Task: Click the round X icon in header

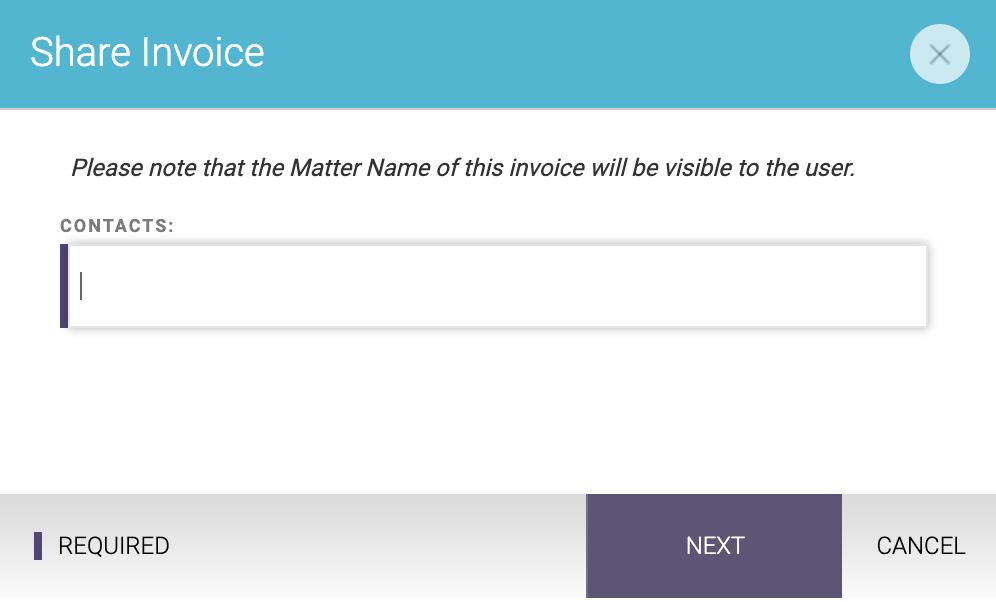Action: pyautogui.click(x=939, y=54)
